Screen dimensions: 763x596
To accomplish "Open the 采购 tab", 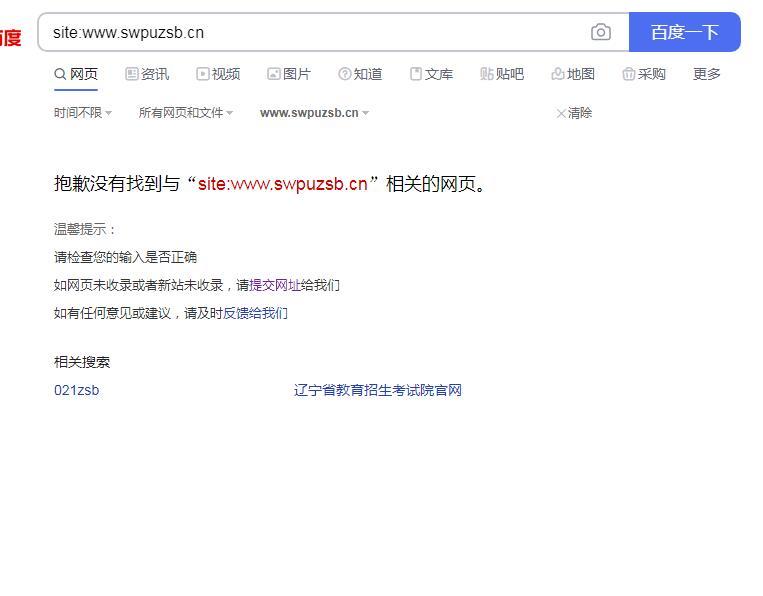I will [x=644, y=74].
